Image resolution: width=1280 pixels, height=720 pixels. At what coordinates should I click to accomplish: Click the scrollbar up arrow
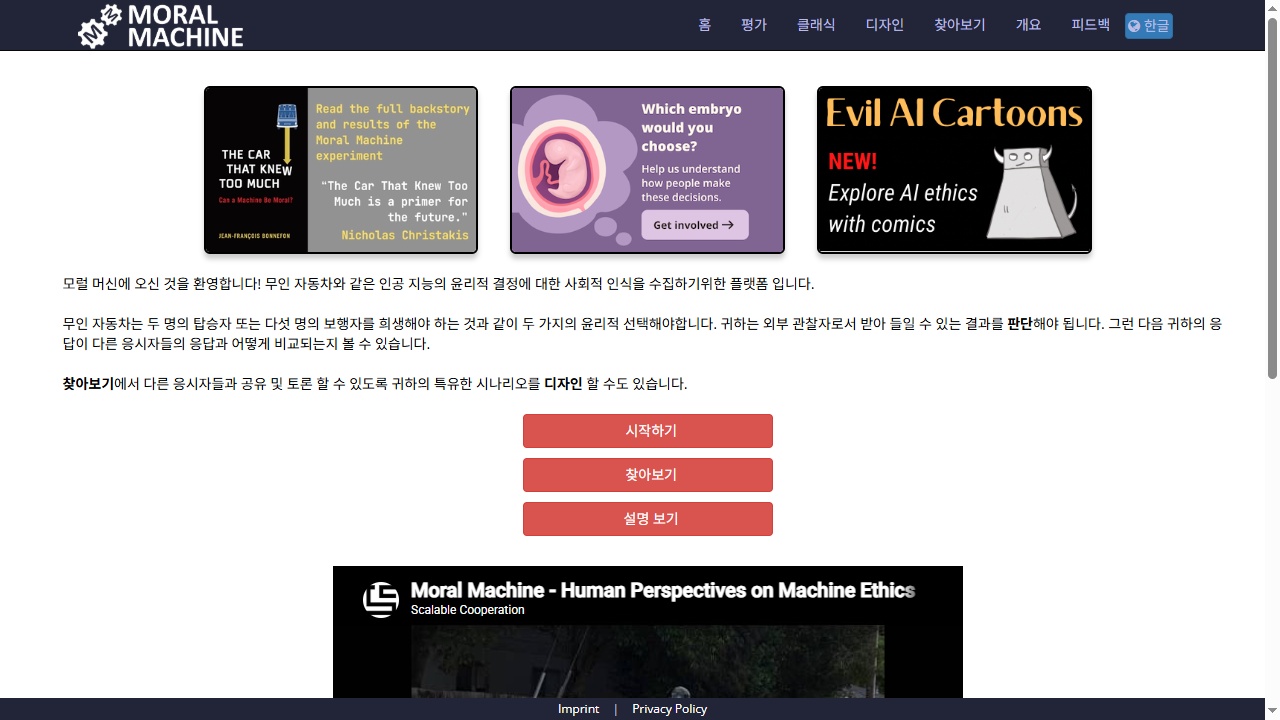coord(1272,8)
